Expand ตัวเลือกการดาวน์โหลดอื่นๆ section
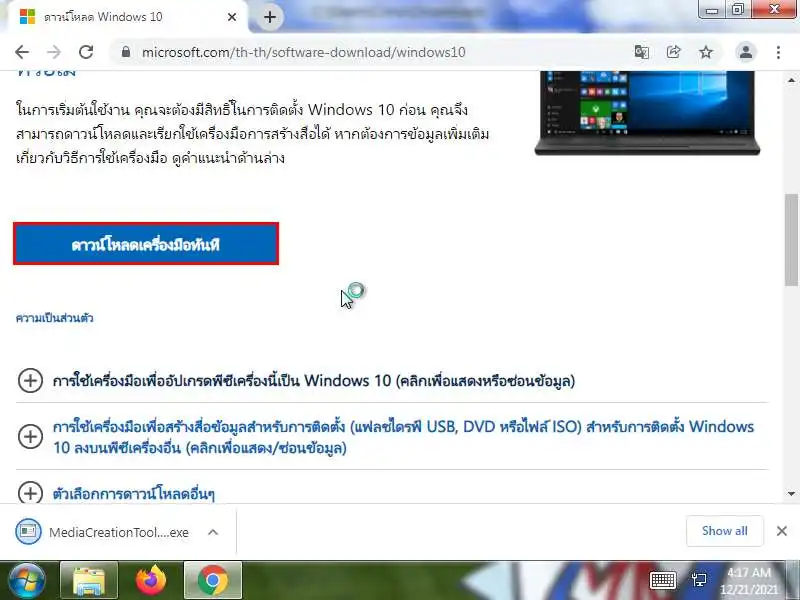The width and height of the screenshot is (800, 600). (30, 493)
